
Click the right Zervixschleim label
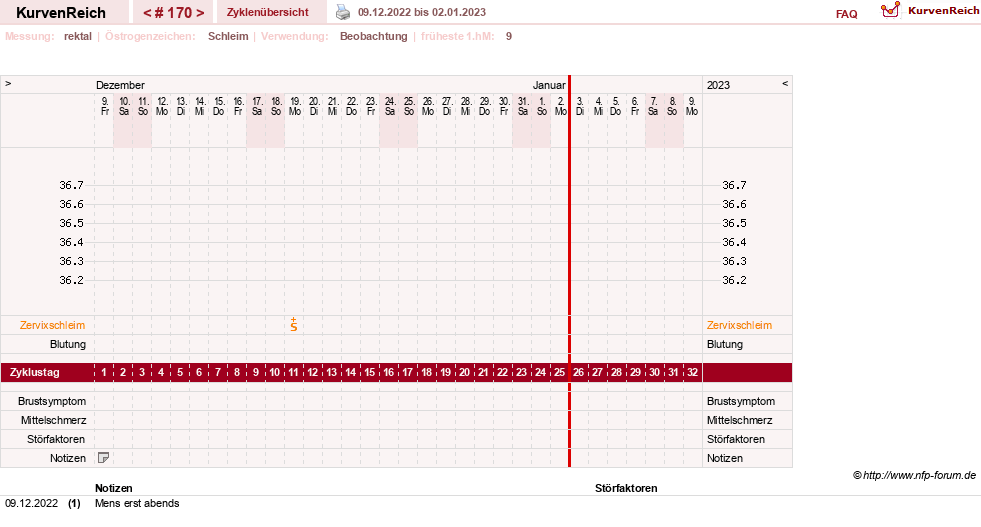point(739,325)
